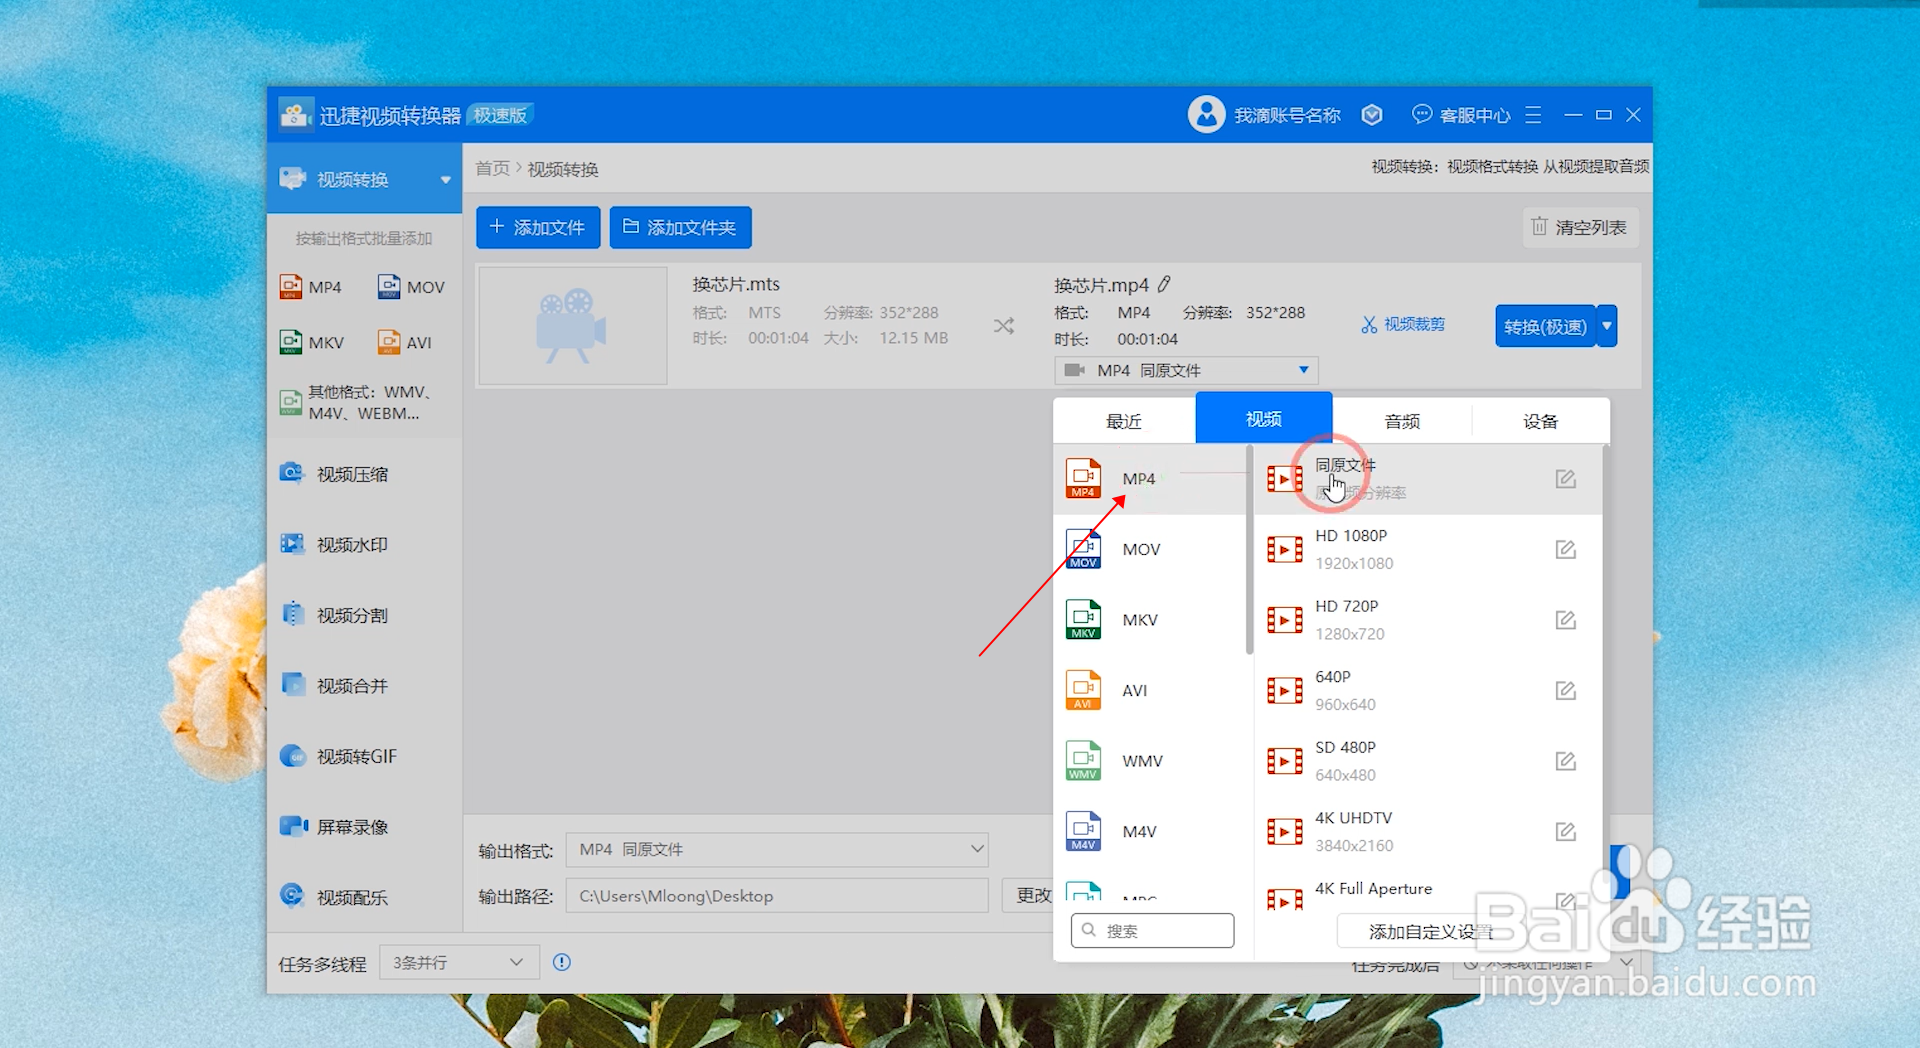Open the 3条并行 task threads dropdown
Screen dimensions: 1920x1048
[x=459, y=962]
